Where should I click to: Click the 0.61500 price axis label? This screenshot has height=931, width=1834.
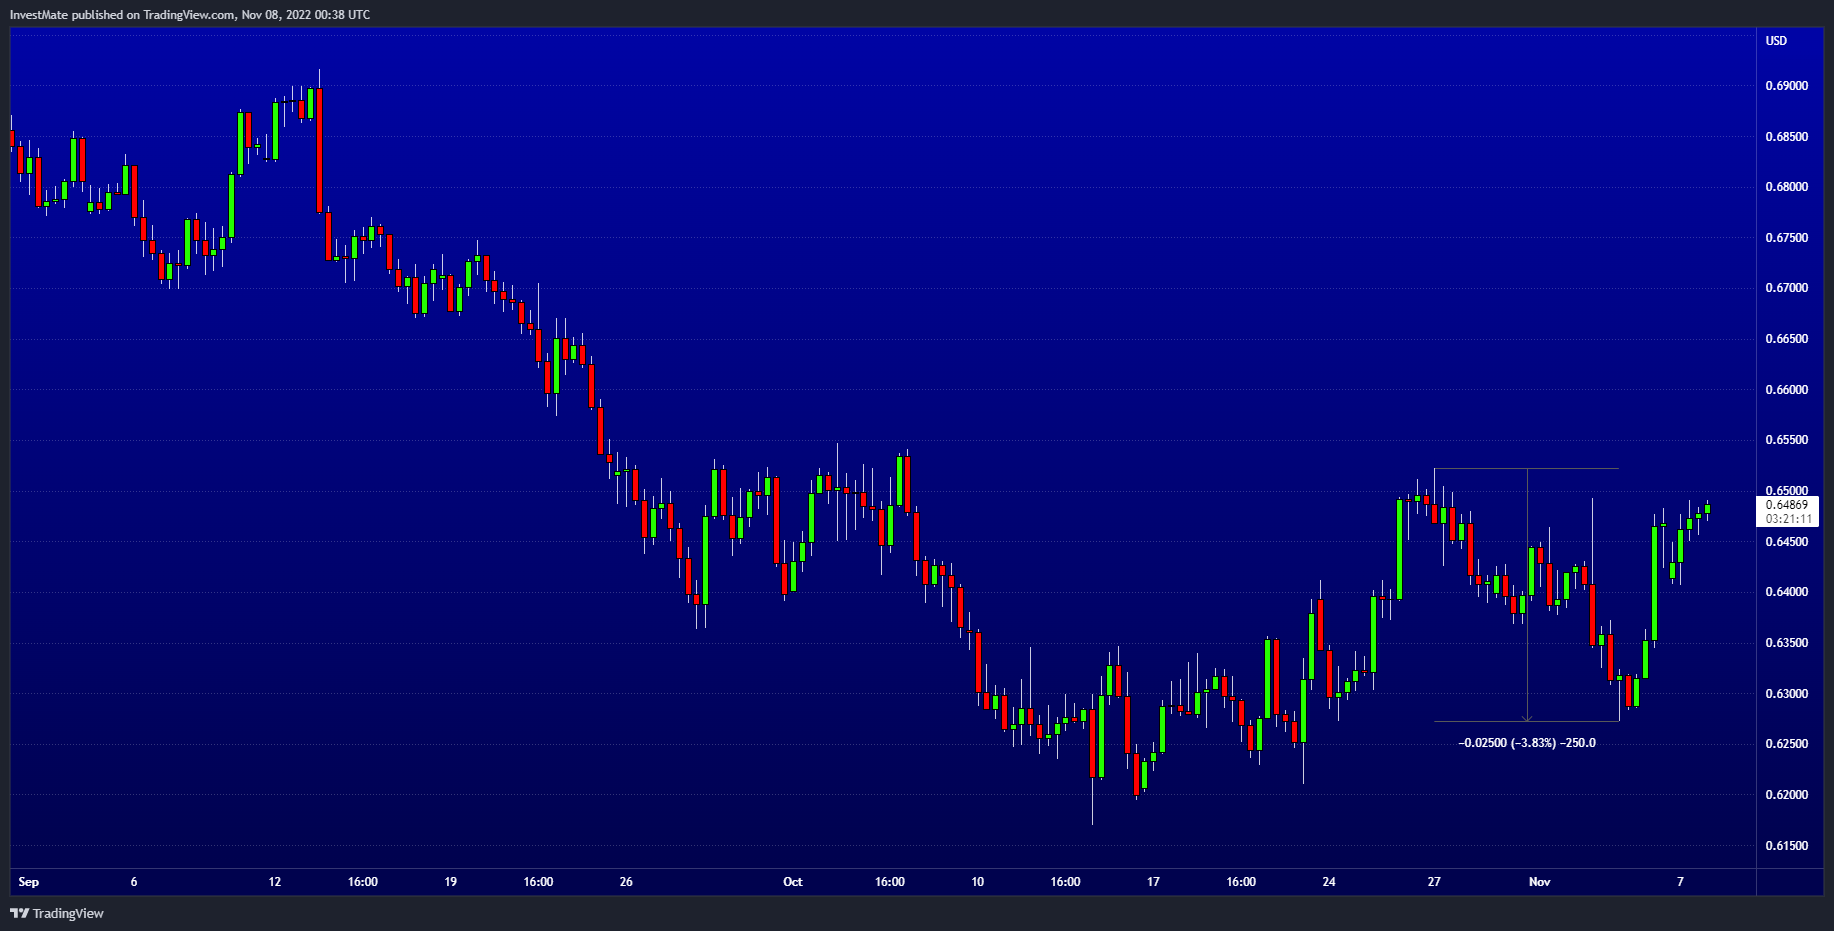point(1787,846)
